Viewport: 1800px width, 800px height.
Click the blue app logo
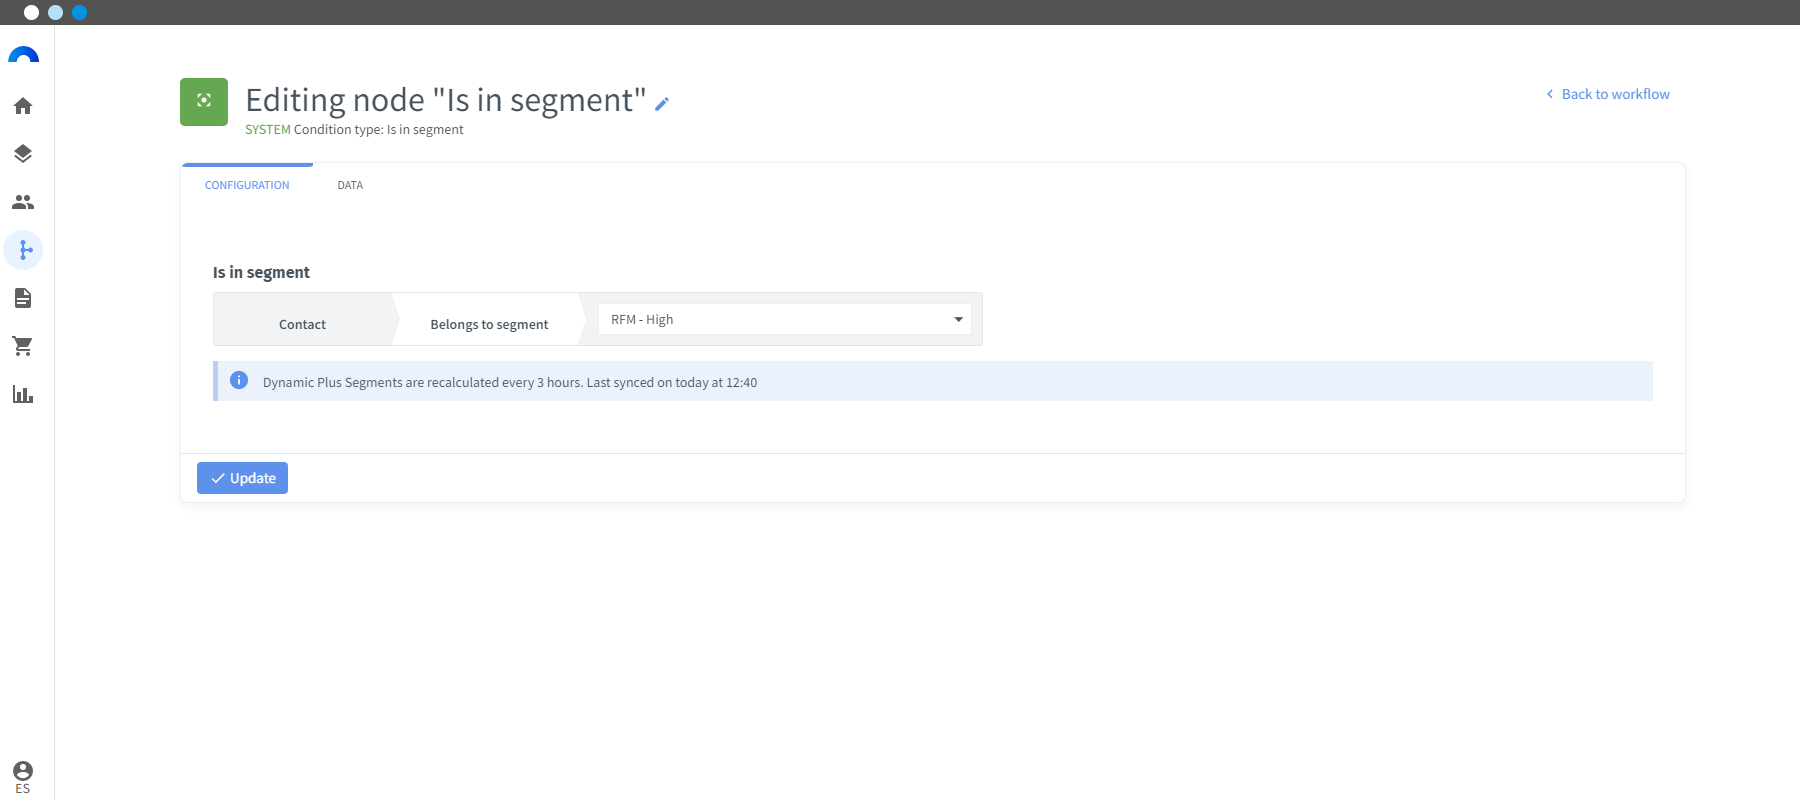click(x=23, y=55)
